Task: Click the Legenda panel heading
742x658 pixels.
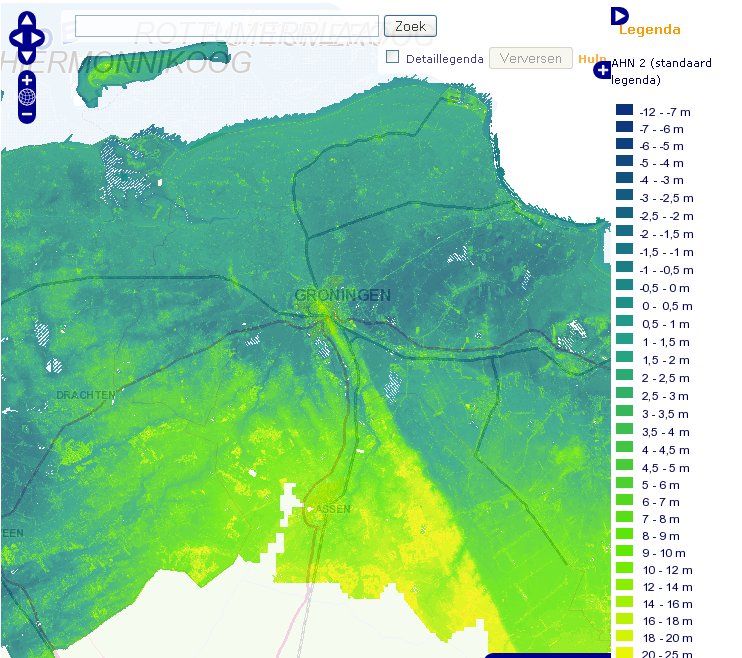Action: click(x=649, y=30)
